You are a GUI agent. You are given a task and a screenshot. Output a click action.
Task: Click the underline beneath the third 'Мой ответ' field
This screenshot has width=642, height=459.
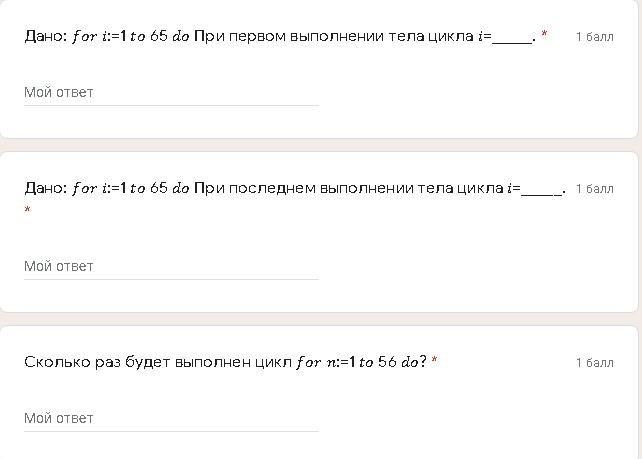(x=170, y=431)
